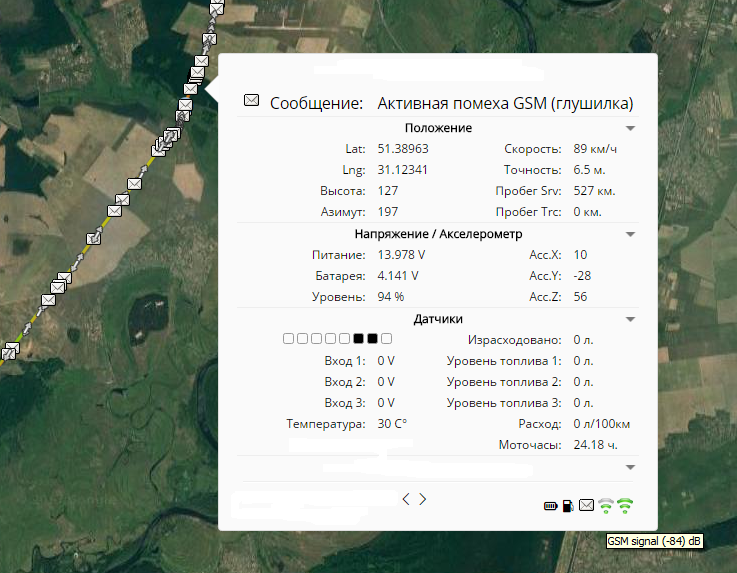Screen dimensions: 737x573
Task: Click the battery status icon in popup footer
Action: 550,506
